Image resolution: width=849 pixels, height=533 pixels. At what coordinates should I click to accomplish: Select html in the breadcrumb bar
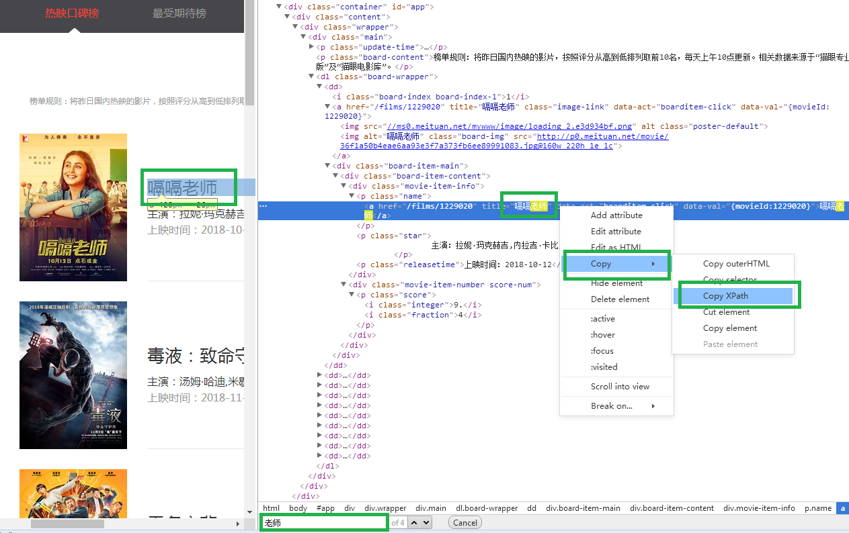point(271,508)
